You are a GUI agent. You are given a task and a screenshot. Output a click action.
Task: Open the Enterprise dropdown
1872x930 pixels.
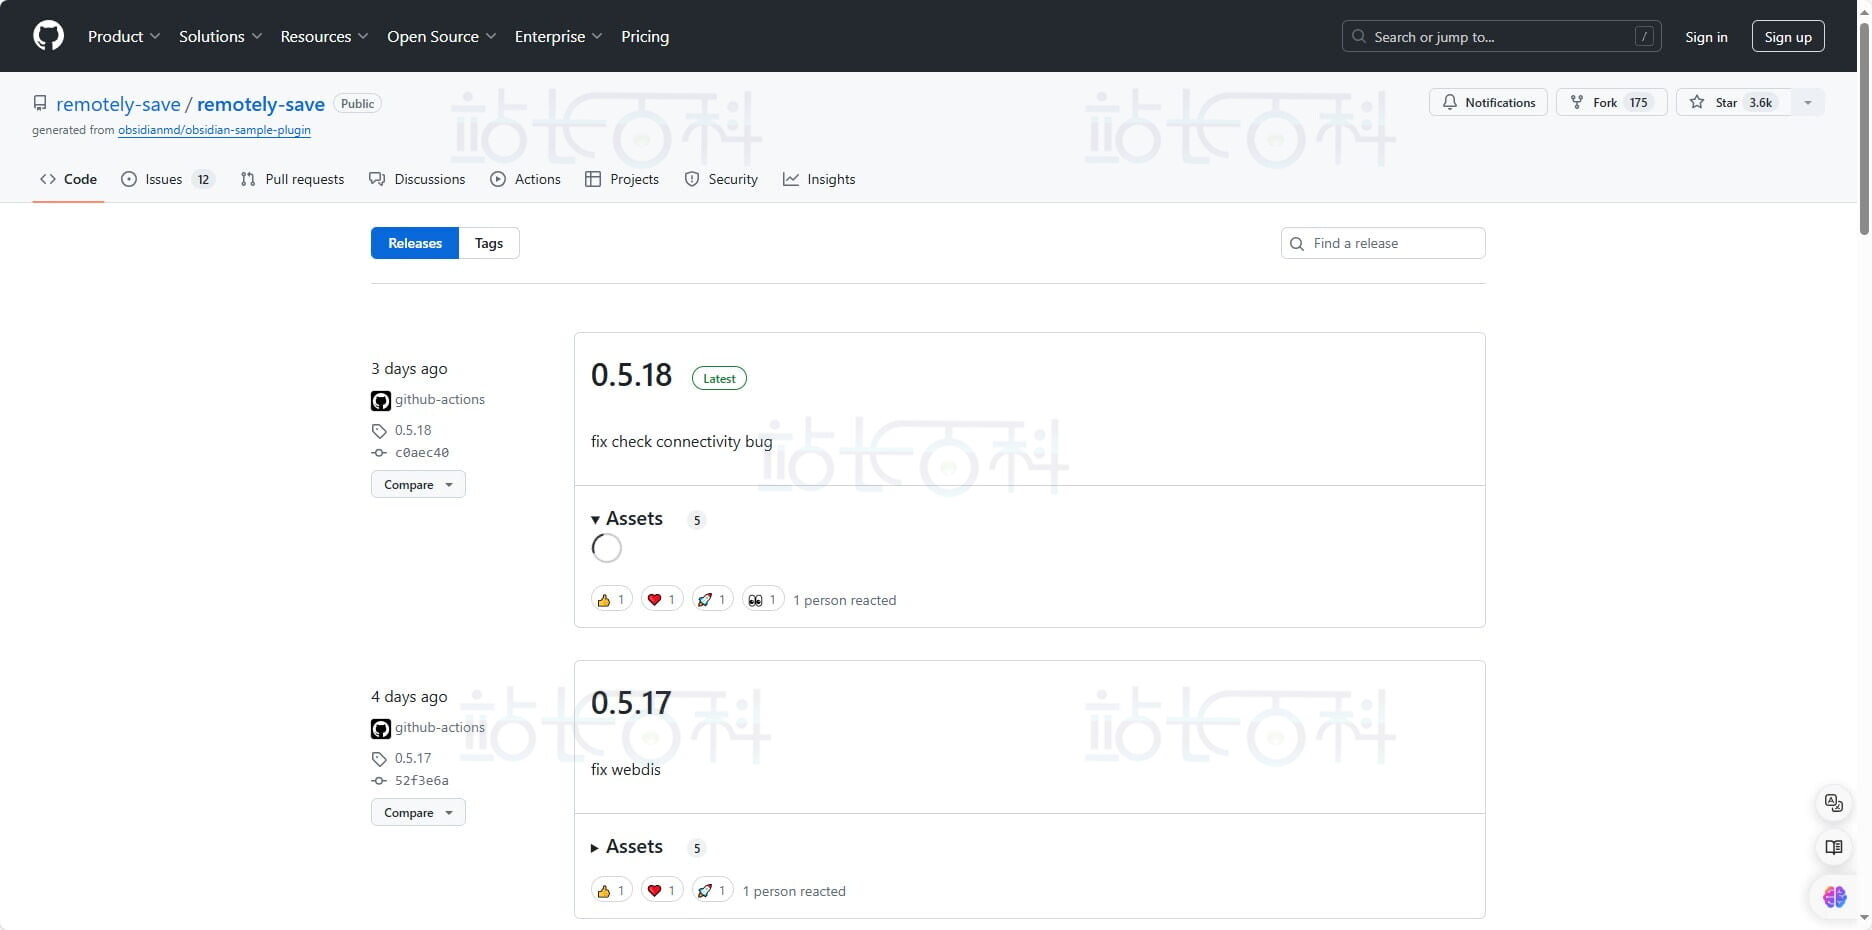[558, 36]
